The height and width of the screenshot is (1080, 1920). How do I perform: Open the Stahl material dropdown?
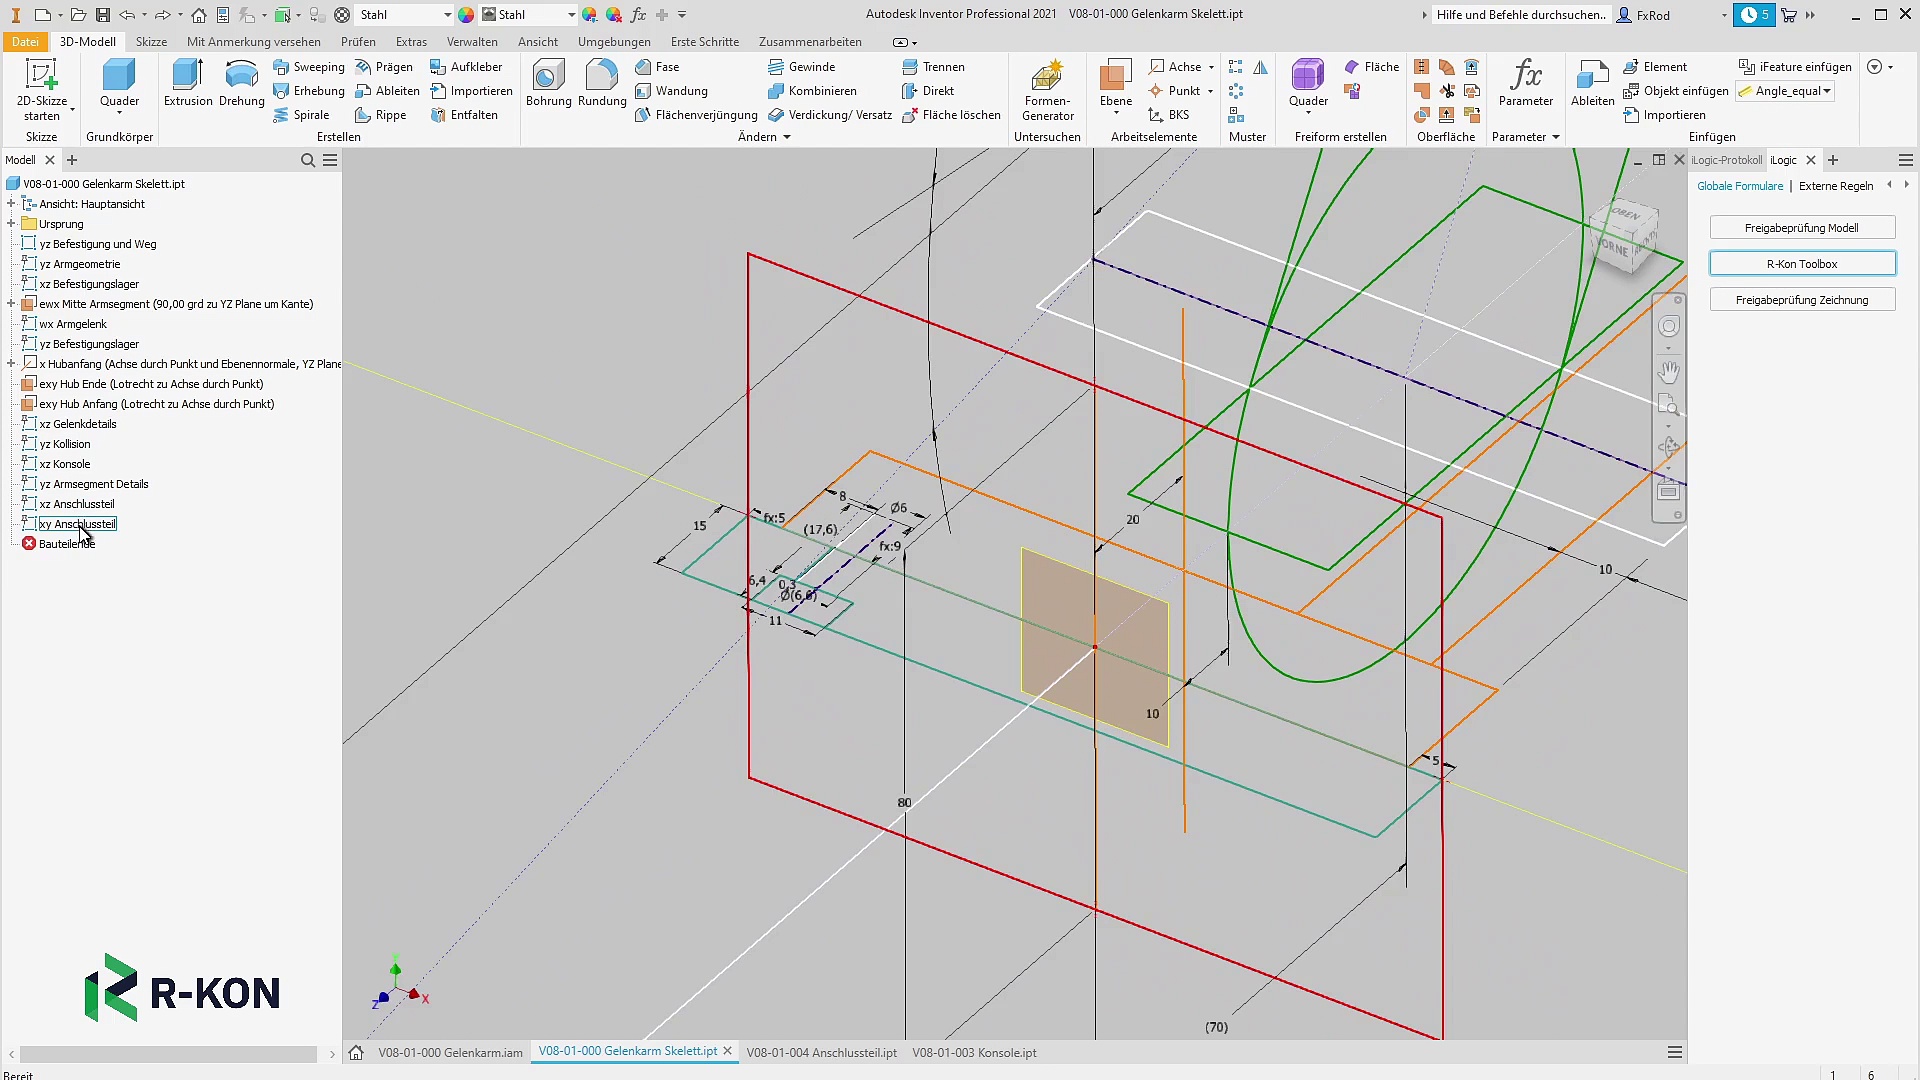pyautogui.click(x=447, y=15)
